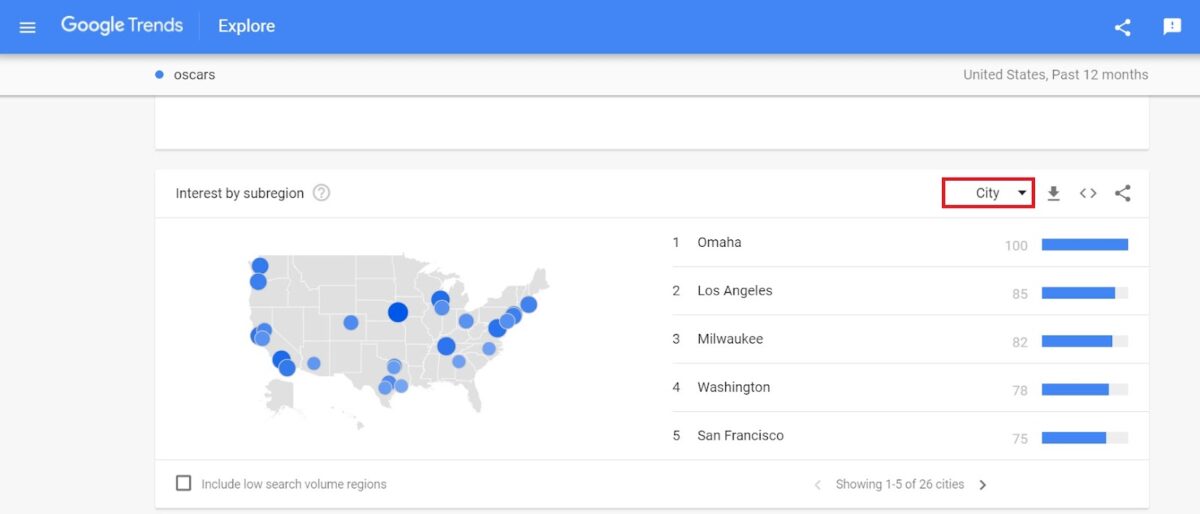Screen dimensions: 1200x514
Task: Click Milwaukee in the list
Action: click(730, 339)
